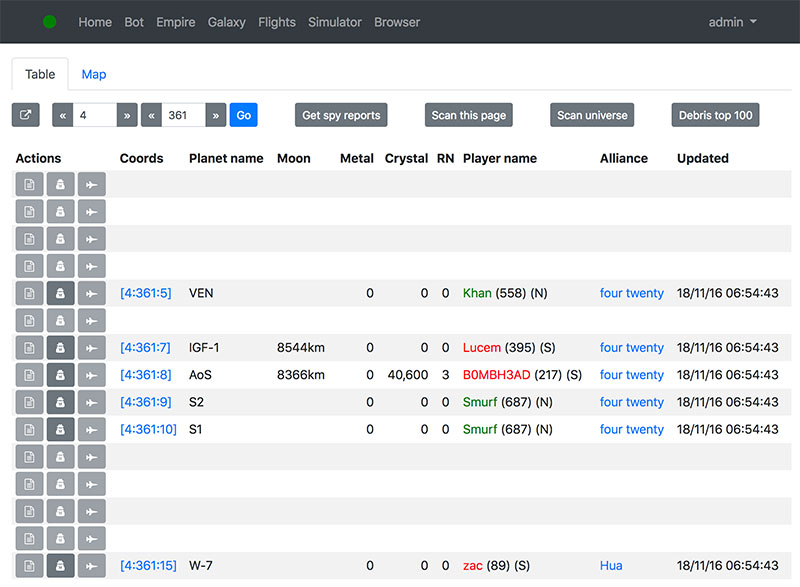Expand the admin user dropdown
800x587 pixels.
(x=732, y=22)
